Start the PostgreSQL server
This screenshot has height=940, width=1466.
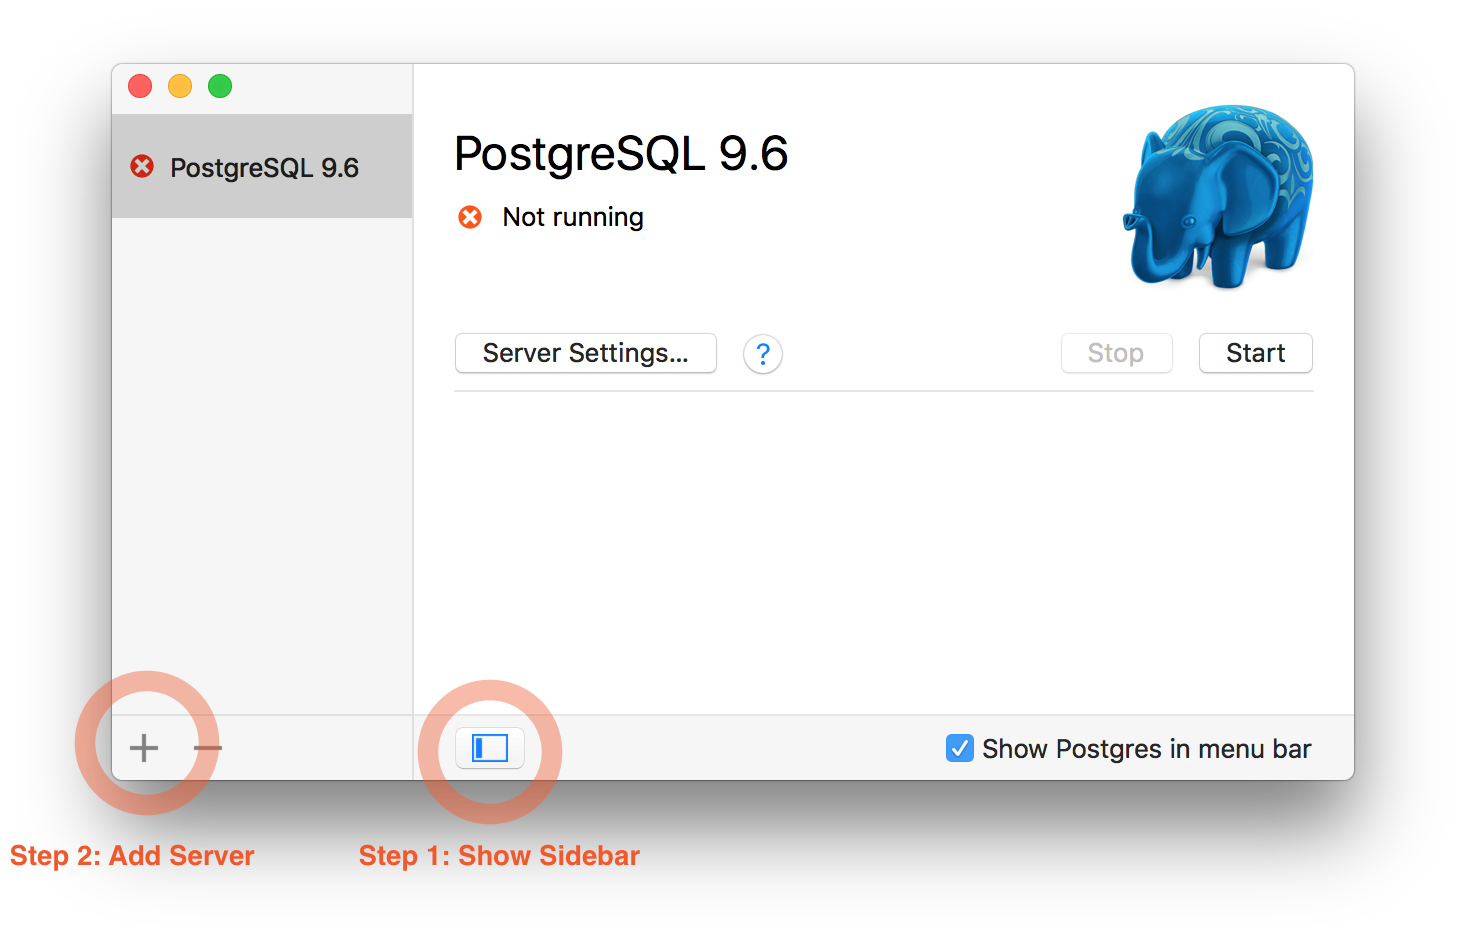[1256, 353]
